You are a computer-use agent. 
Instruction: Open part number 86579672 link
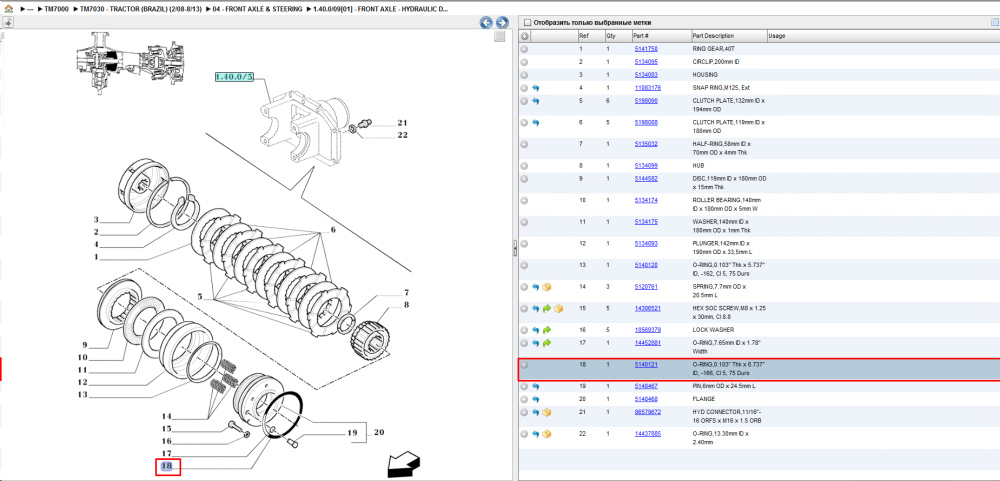tap(647, 412)
